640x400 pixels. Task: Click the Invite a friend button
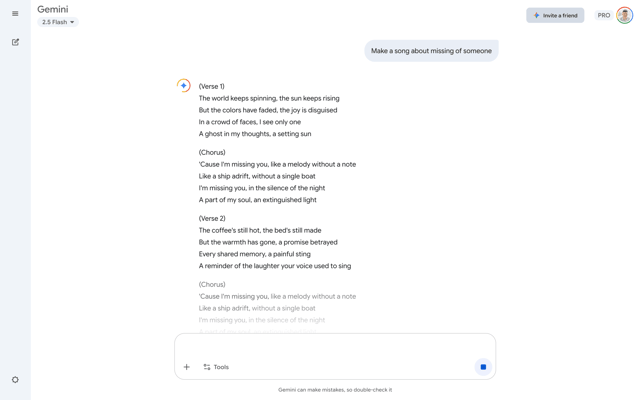[555, 16]
